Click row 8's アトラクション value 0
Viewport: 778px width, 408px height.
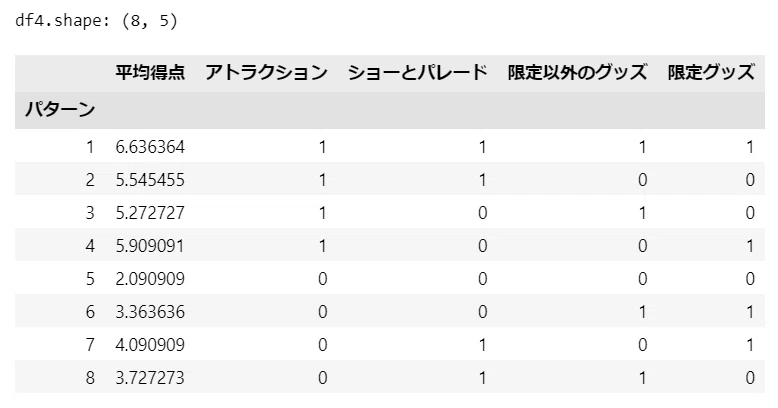pos(323,378)
